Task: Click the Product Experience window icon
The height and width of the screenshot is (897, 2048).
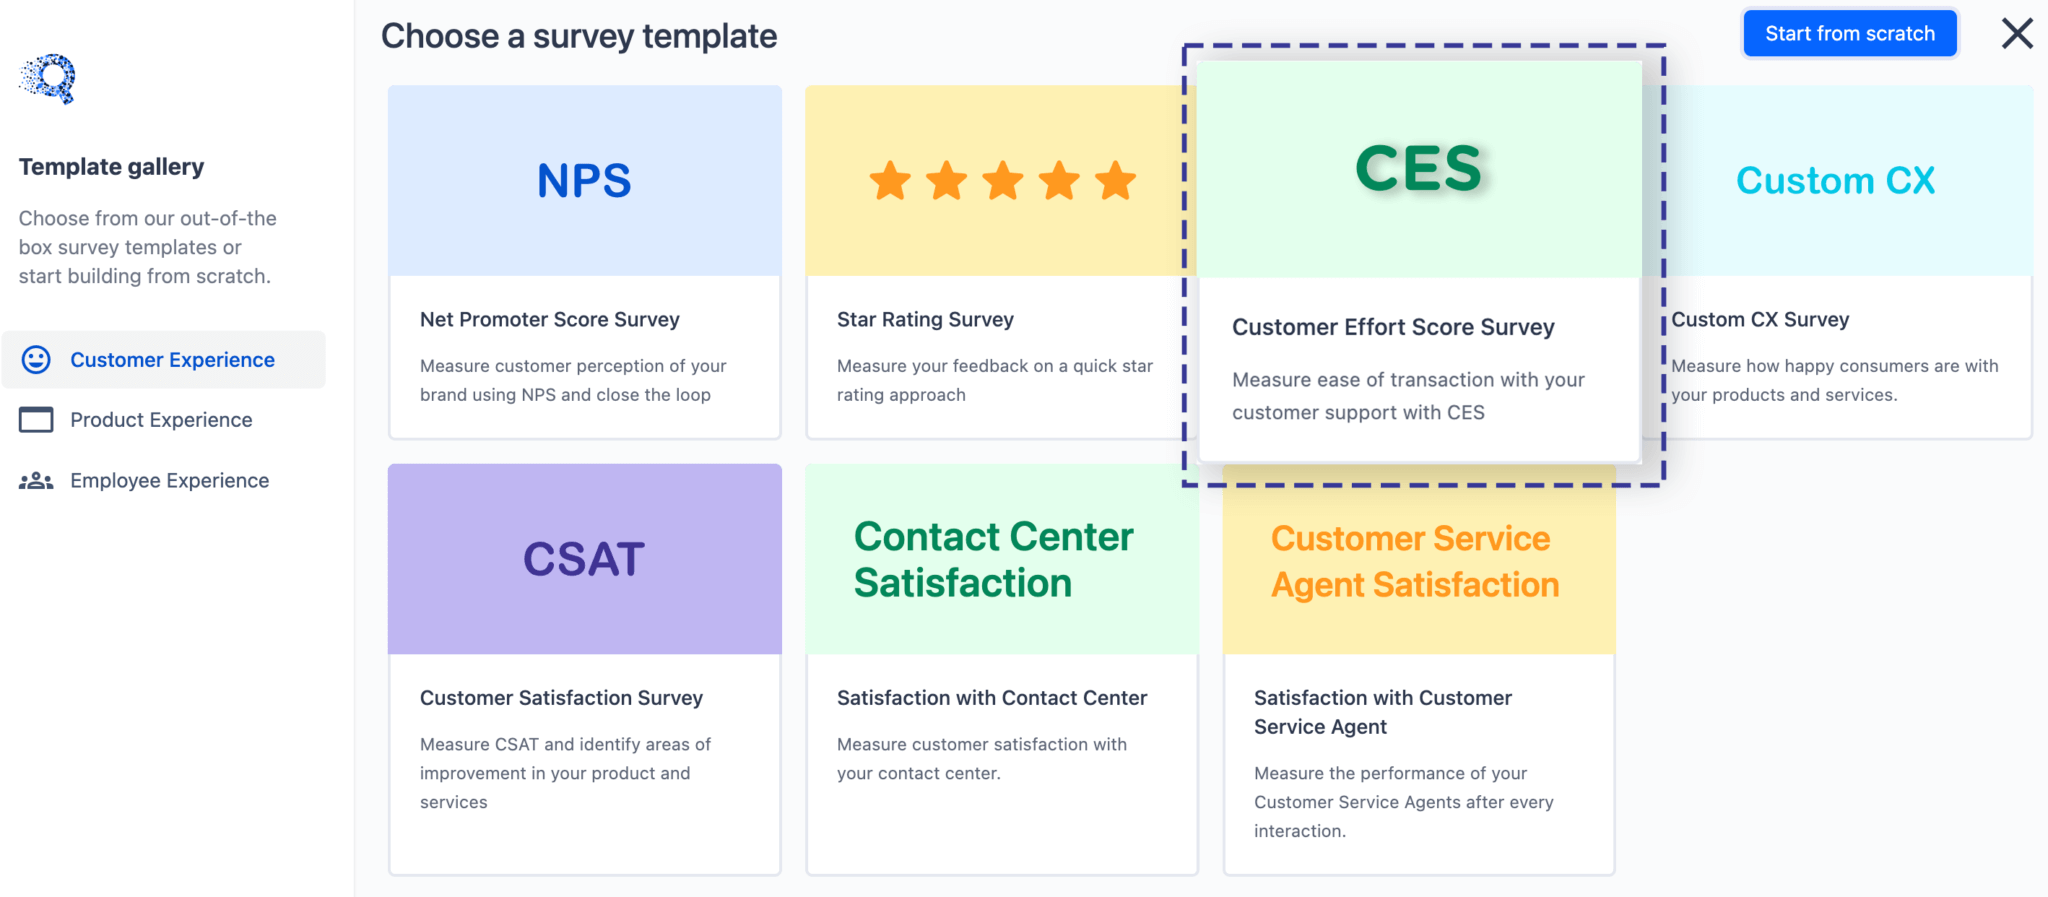Action: (x=35, y=420)
